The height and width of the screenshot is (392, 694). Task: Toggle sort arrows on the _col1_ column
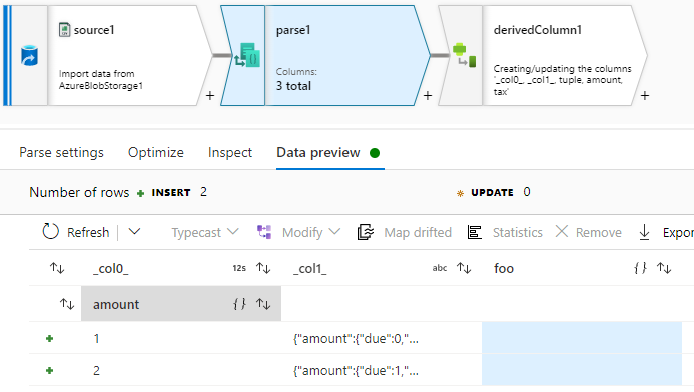pos(464,268)
